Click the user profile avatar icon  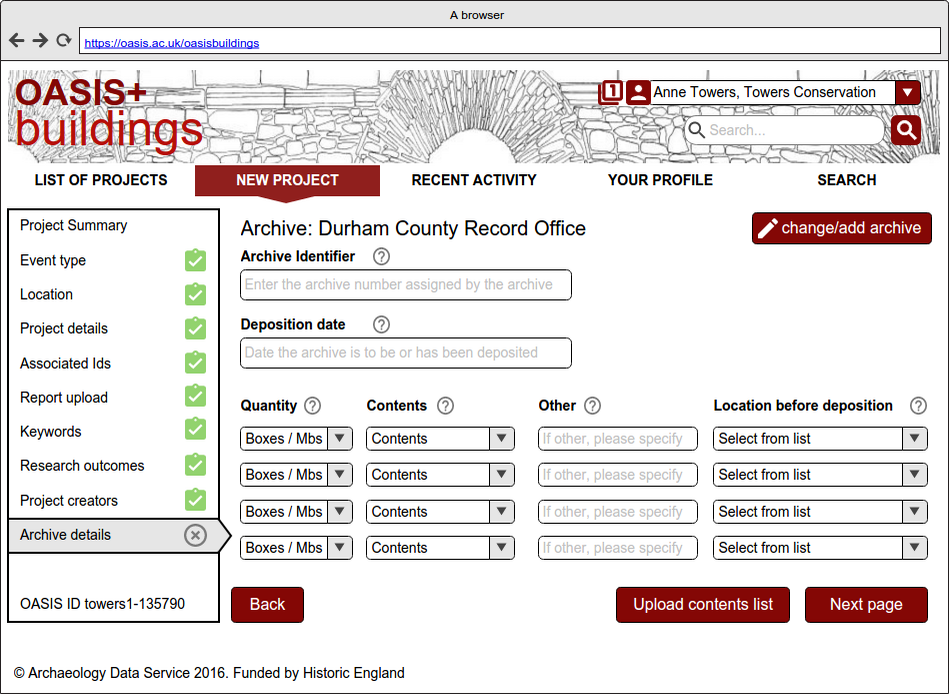[638, 93]
